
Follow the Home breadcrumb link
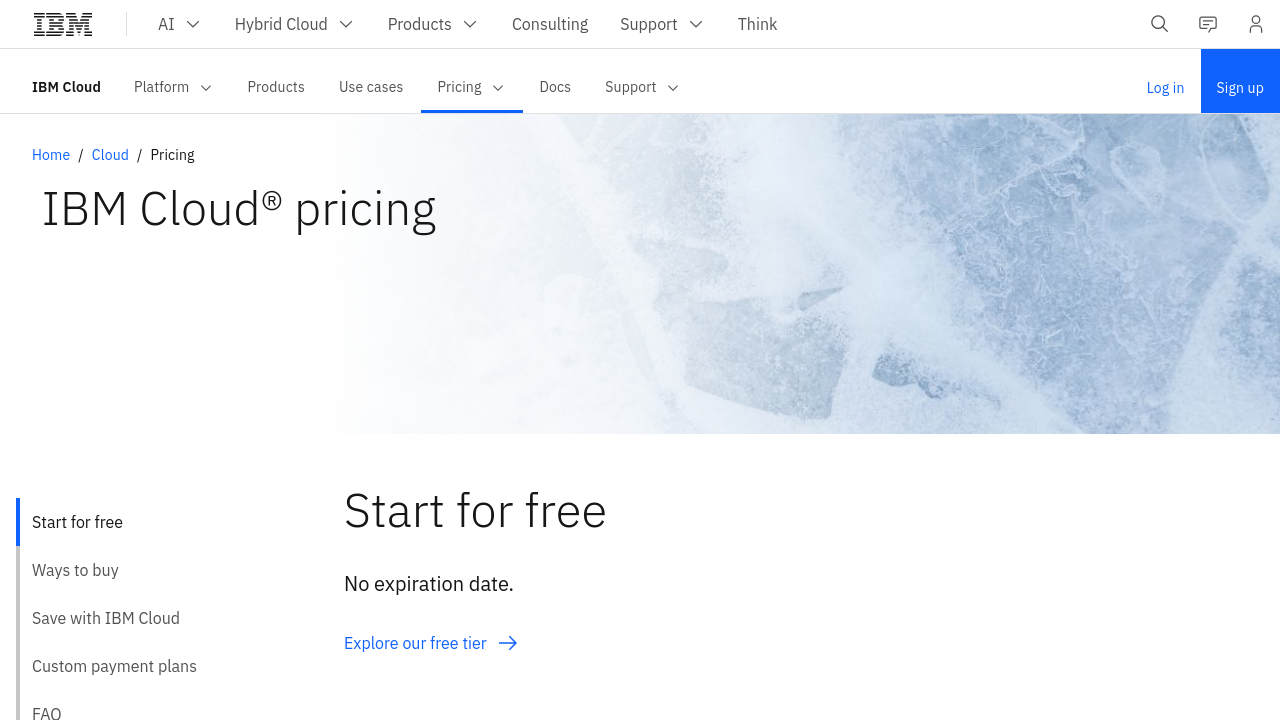coord(51,155)
